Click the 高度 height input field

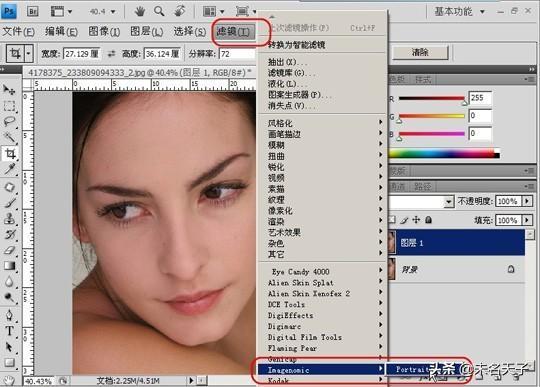(x=162, y=54)
